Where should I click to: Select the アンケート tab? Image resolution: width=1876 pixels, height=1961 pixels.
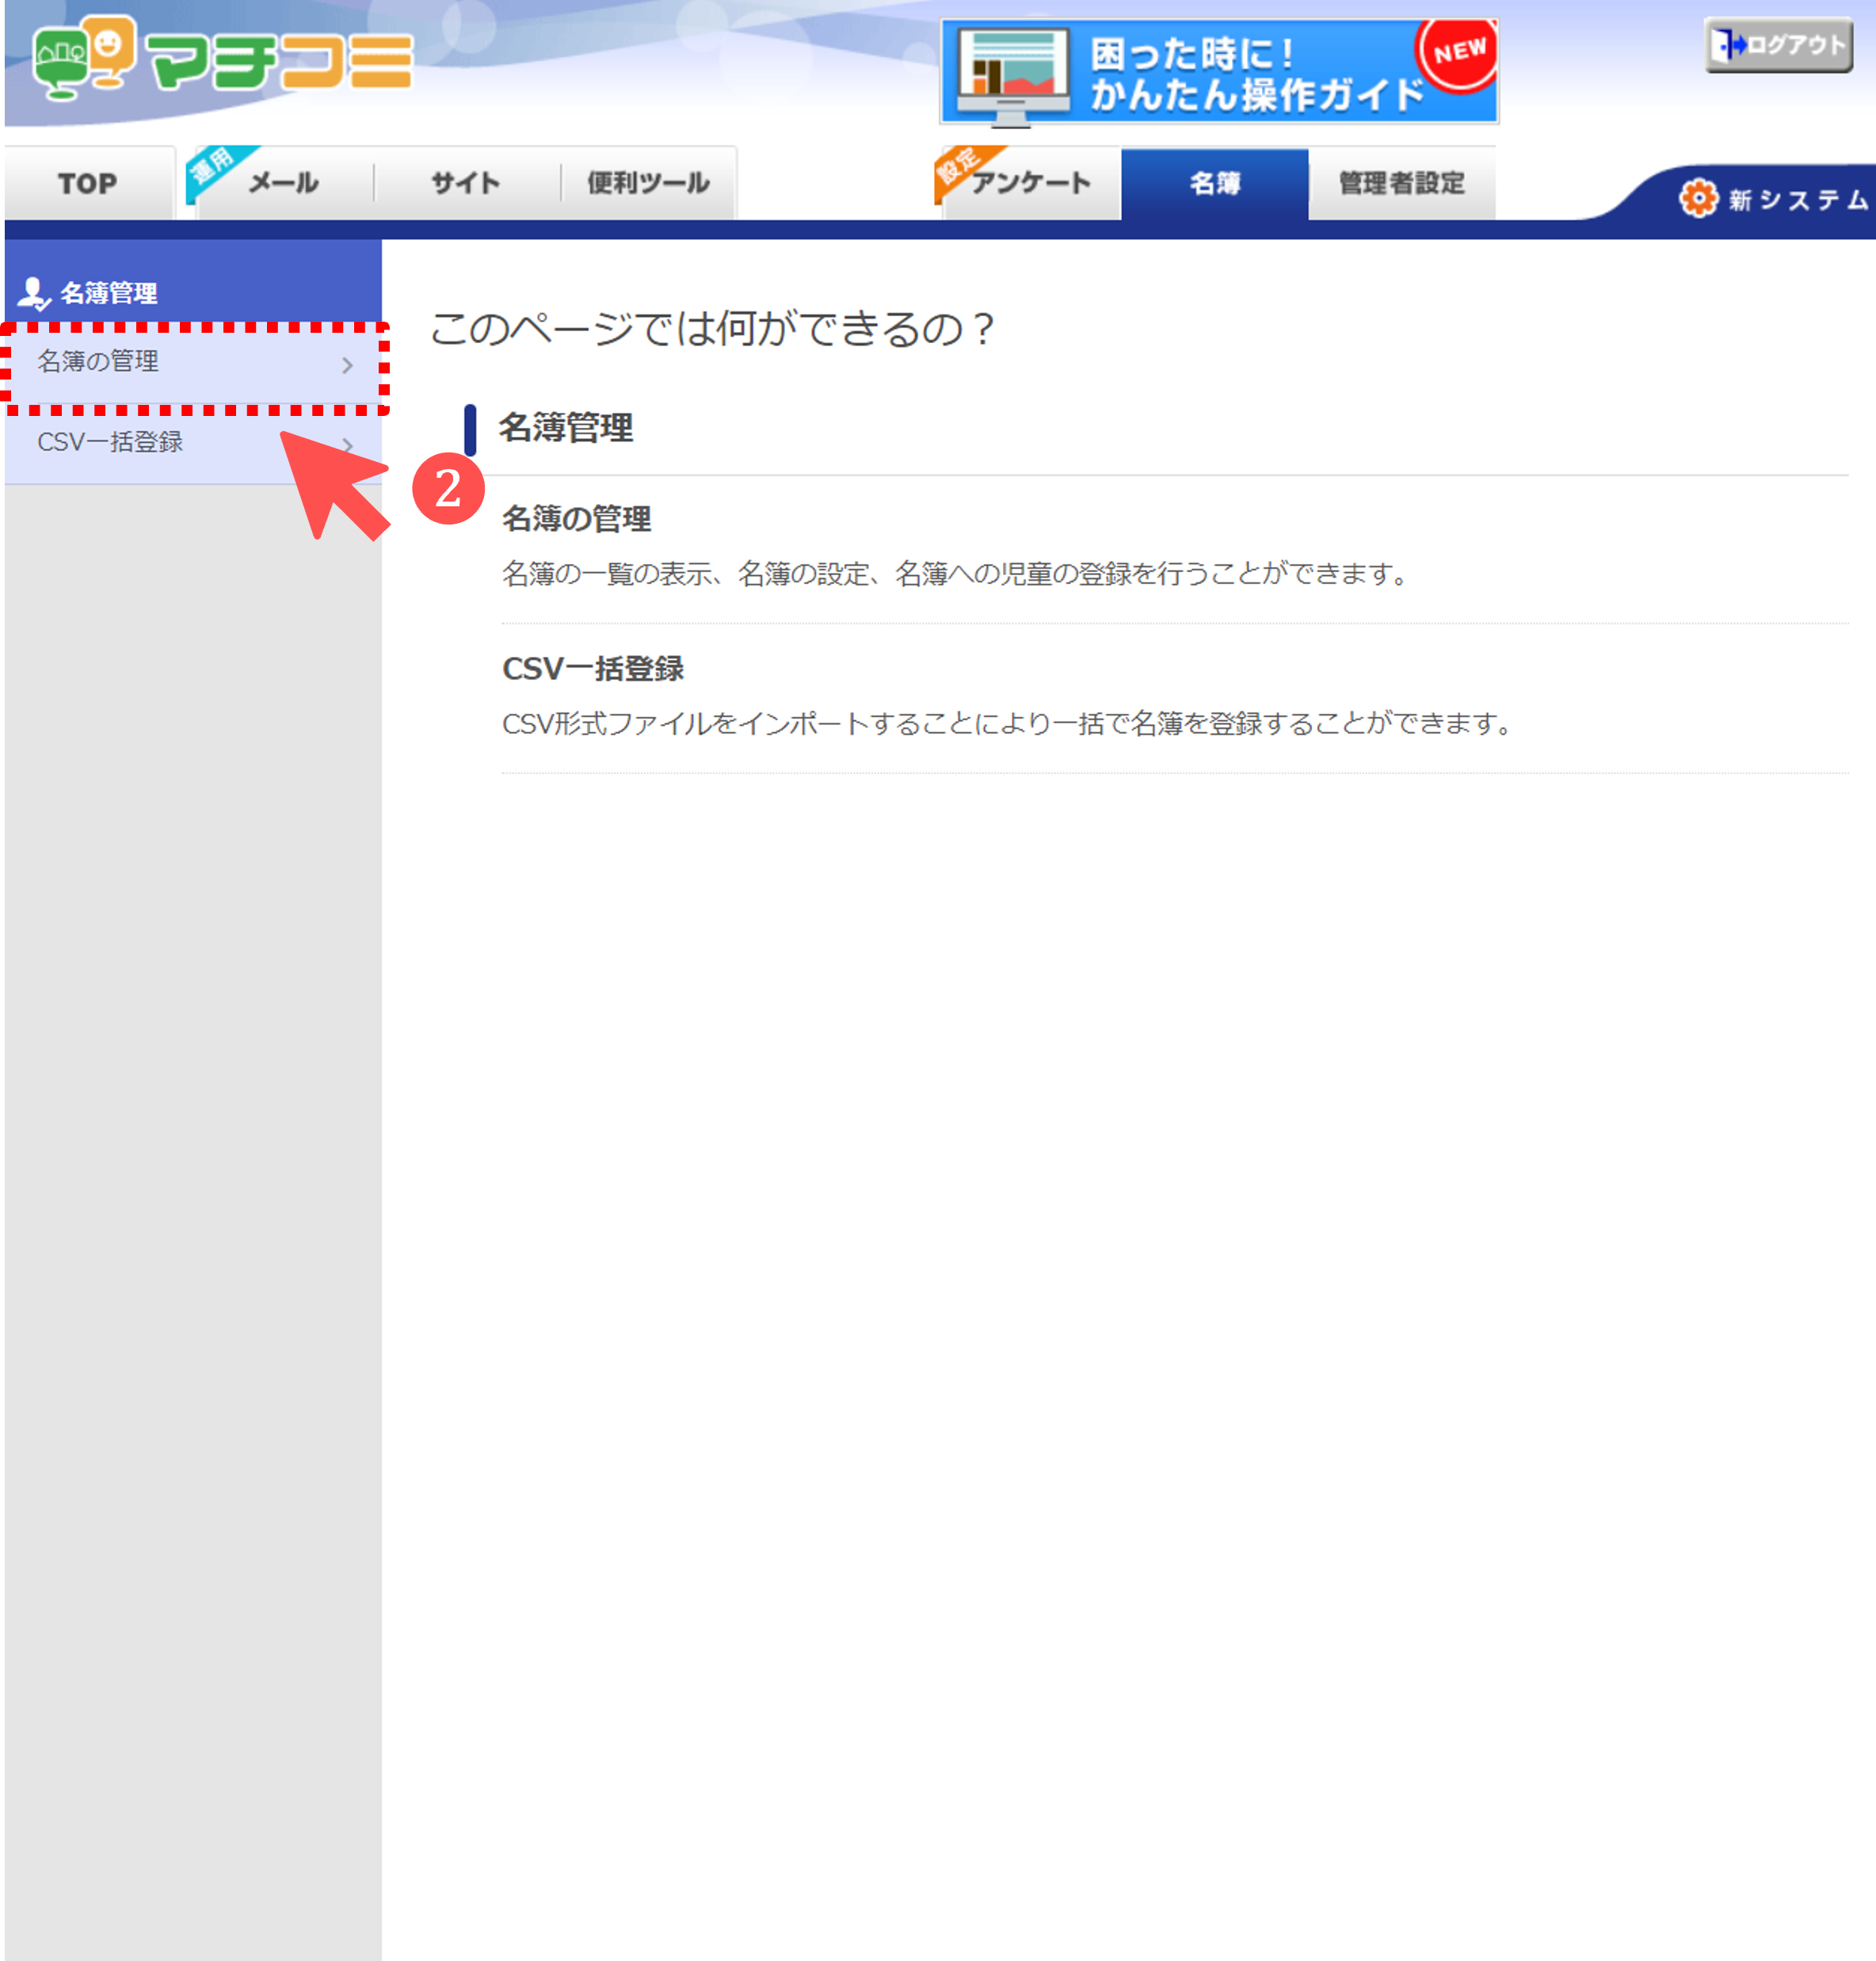click(x=1030, y=183)
